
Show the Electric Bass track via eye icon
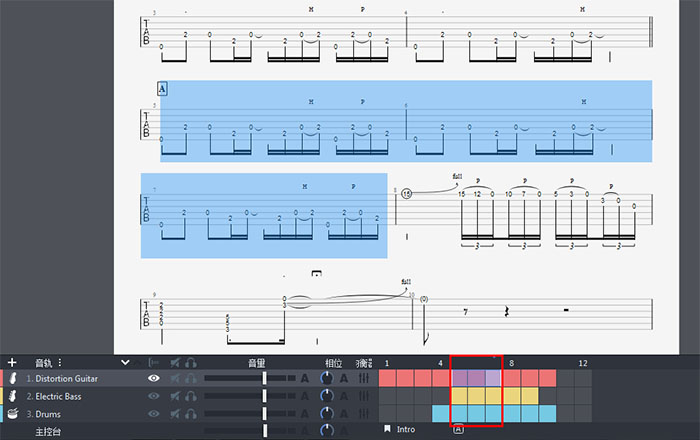pyautogui.click(x=154, y=396)
